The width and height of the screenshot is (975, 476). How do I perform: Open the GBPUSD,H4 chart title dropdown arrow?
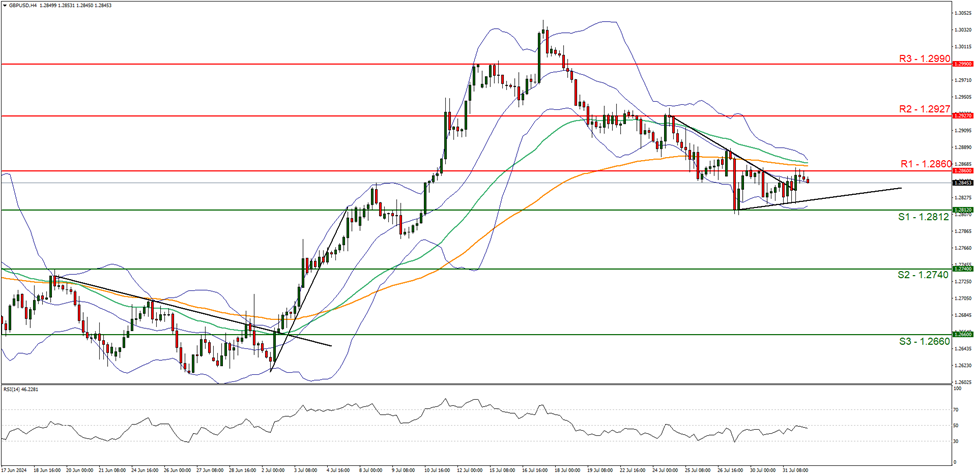(5, 6)
